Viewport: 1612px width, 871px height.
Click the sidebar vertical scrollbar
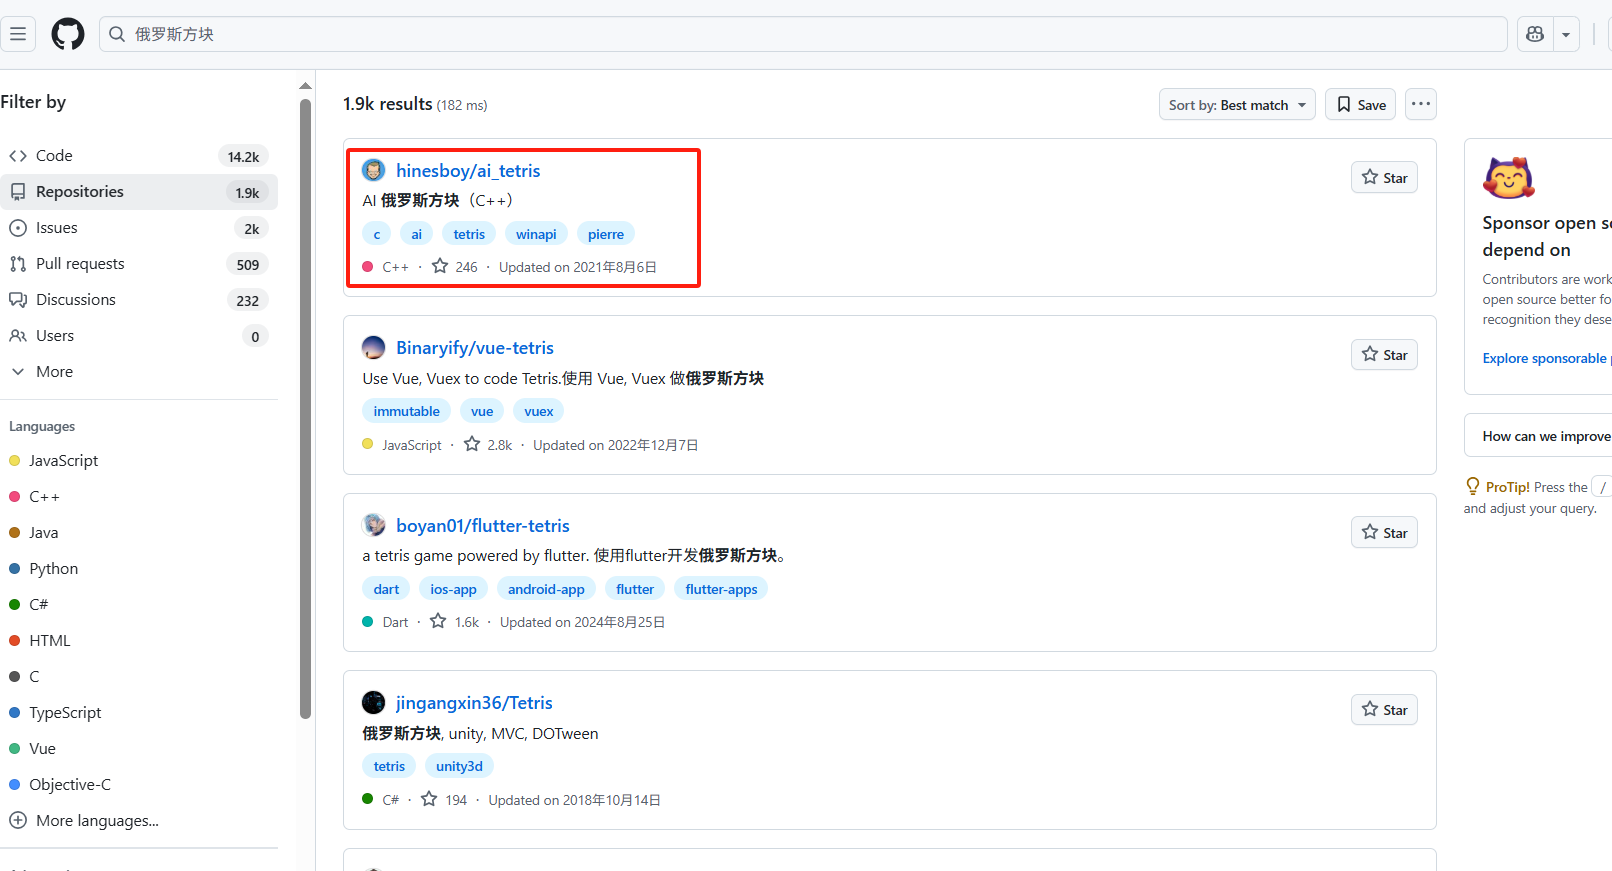pyautogui.click(x=306, y=408)
